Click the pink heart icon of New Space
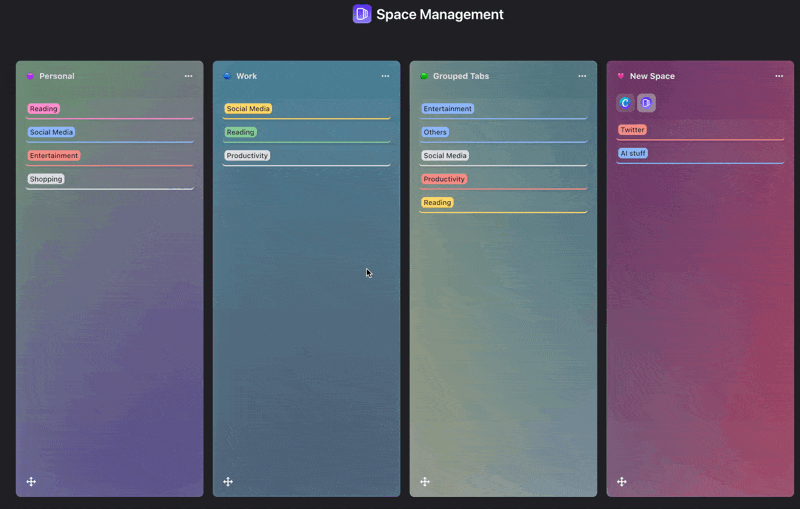The height and width of the screenshot is (509, 800). tap(620, 76)
